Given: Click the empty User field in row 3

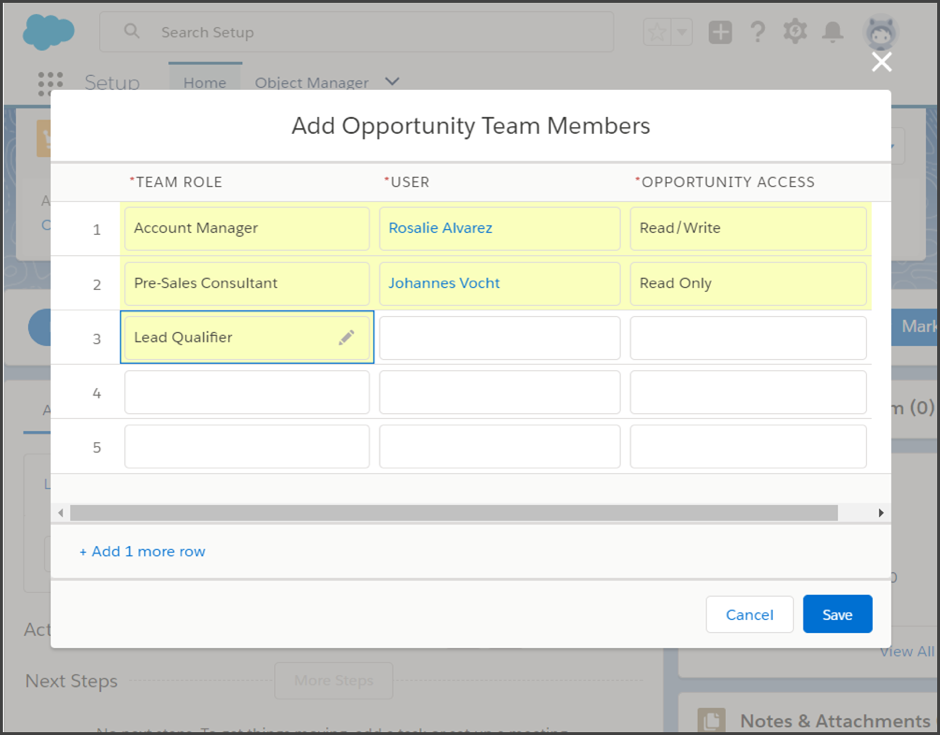Looking at the screenshot, I should 499,338.
